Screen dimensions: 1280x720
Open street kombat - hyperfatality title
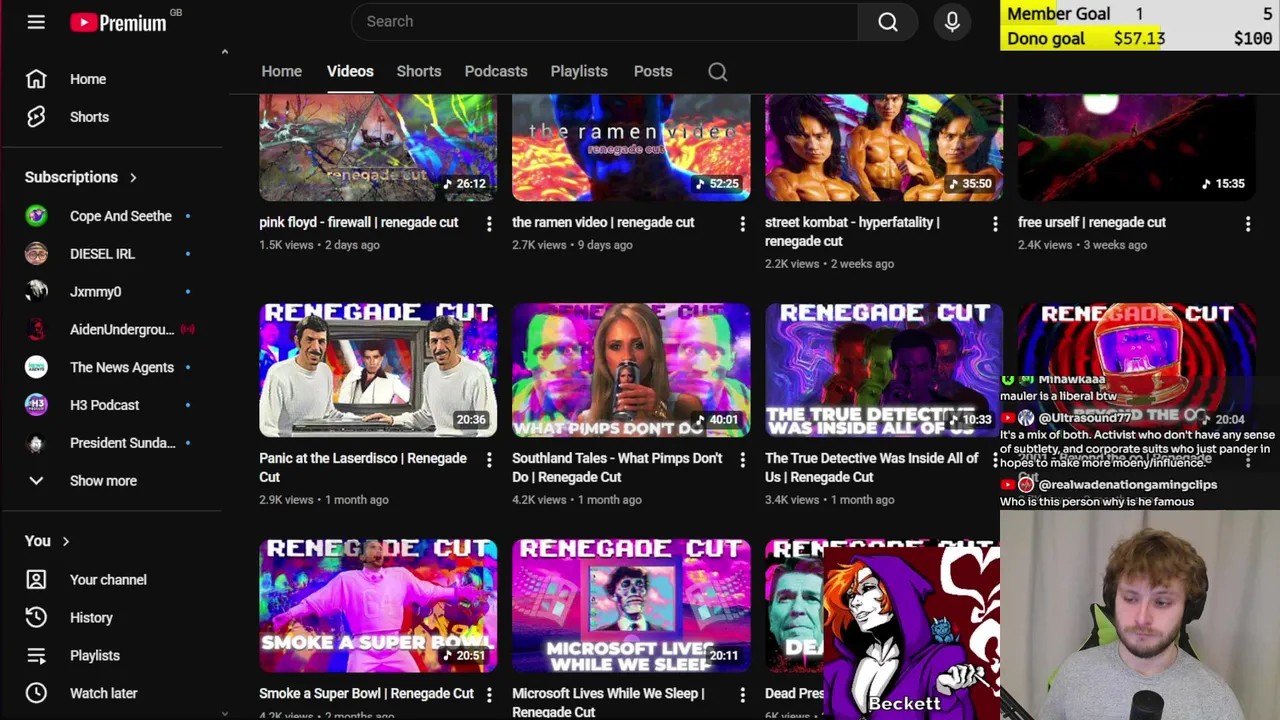coord(852,232)
